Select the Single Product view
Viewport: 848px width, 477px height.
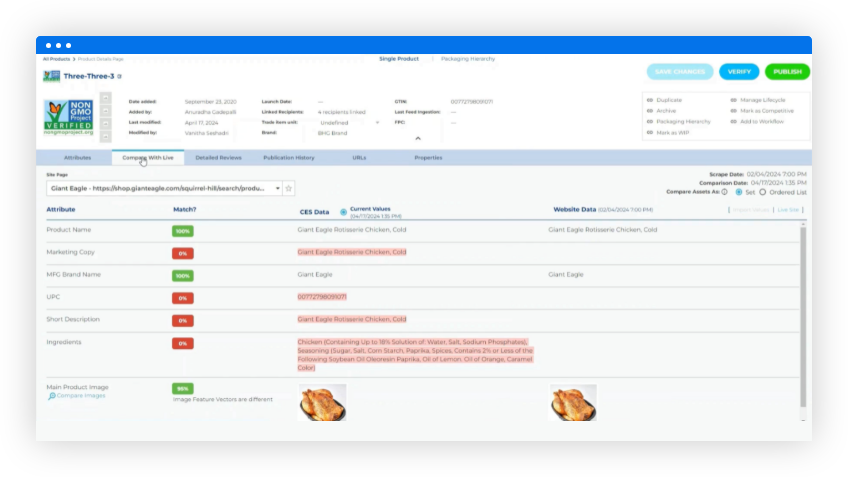tap(399, 59)
